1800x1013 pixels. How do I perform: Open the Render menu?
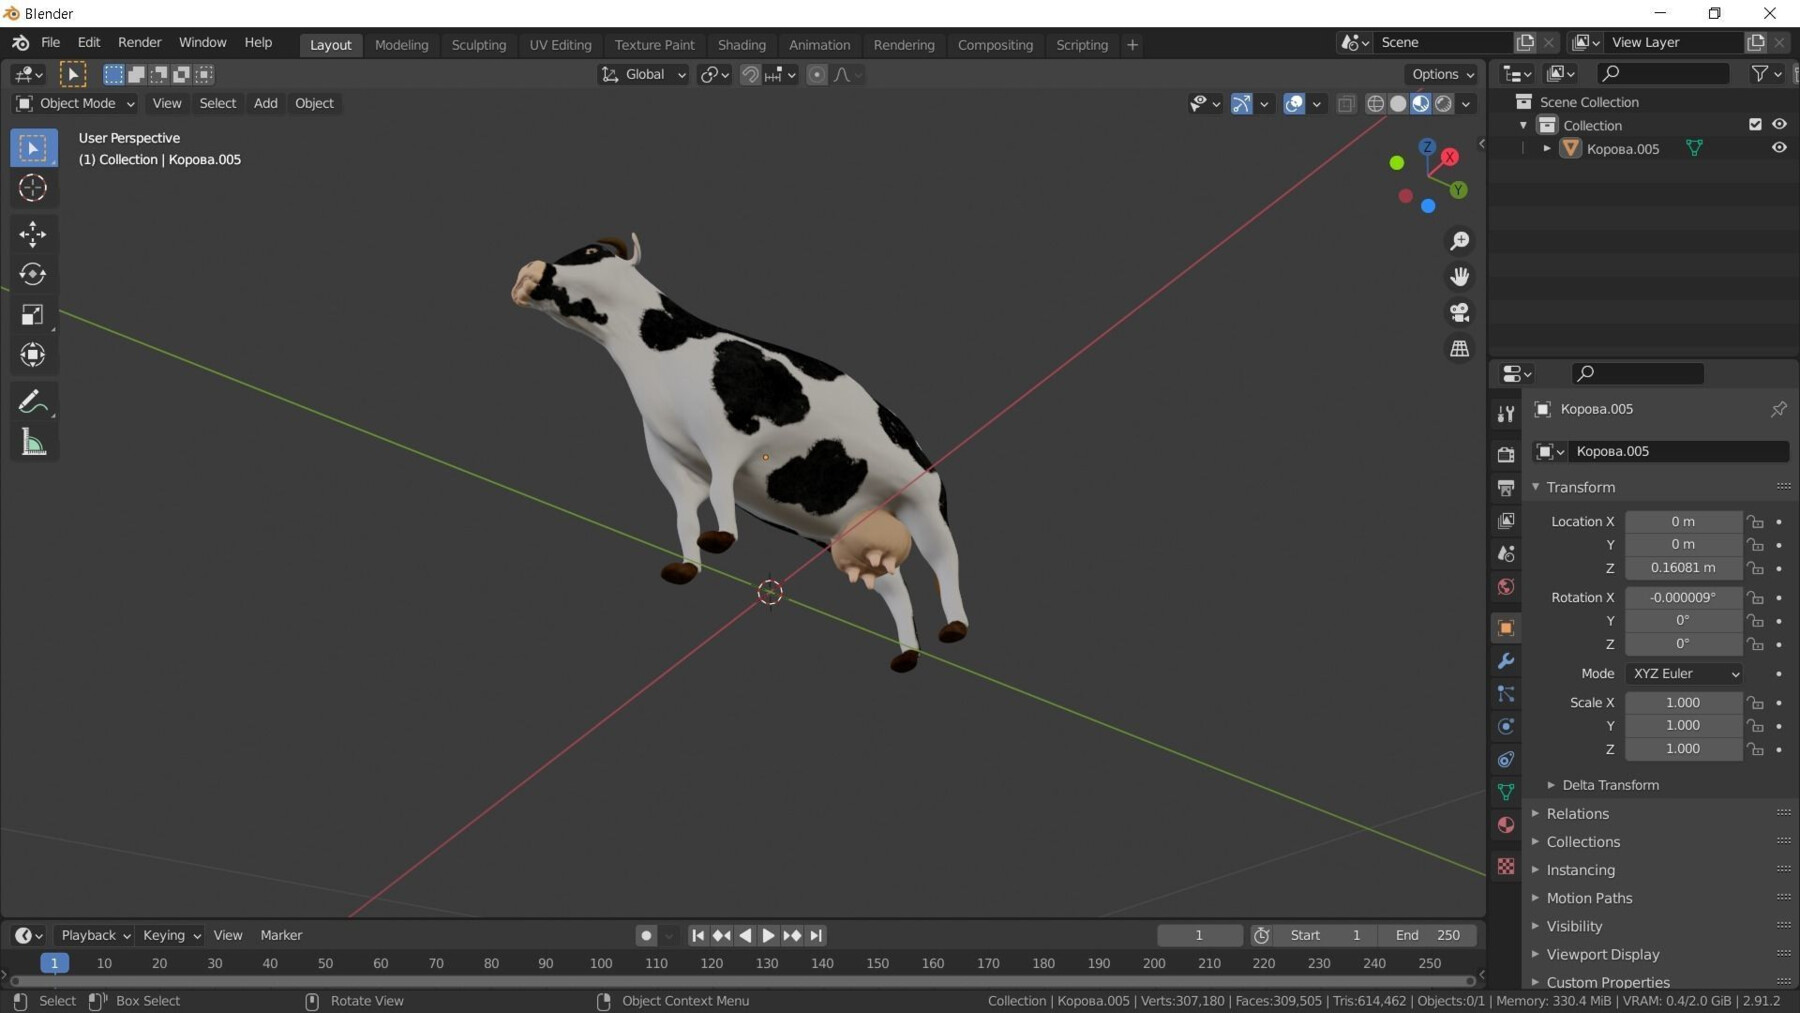[x=139, y=42]
